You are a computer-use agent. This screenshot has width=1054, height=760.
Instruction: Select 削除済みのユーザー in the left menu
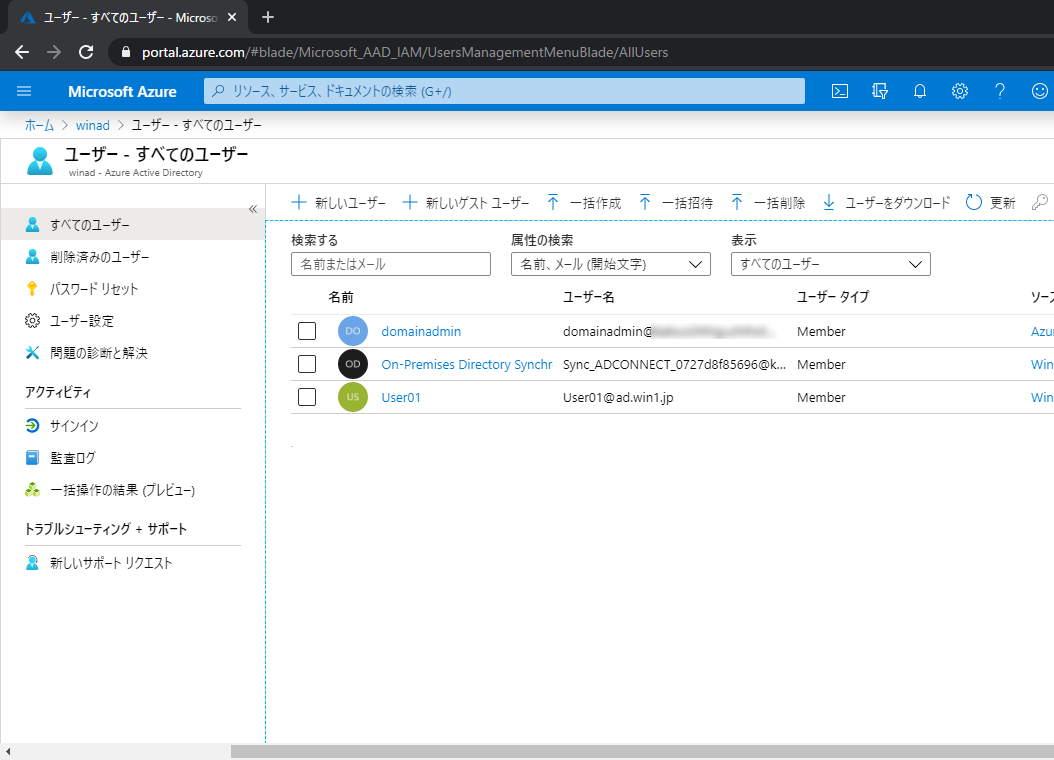coord(132,257)
